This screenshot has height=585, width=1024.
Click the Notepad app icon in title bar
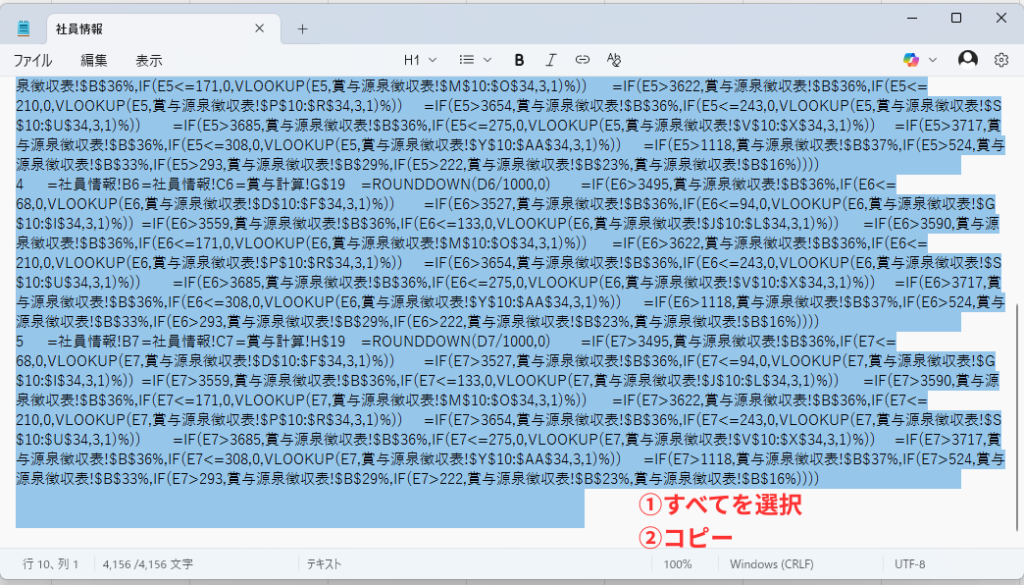tap(23, 28)
